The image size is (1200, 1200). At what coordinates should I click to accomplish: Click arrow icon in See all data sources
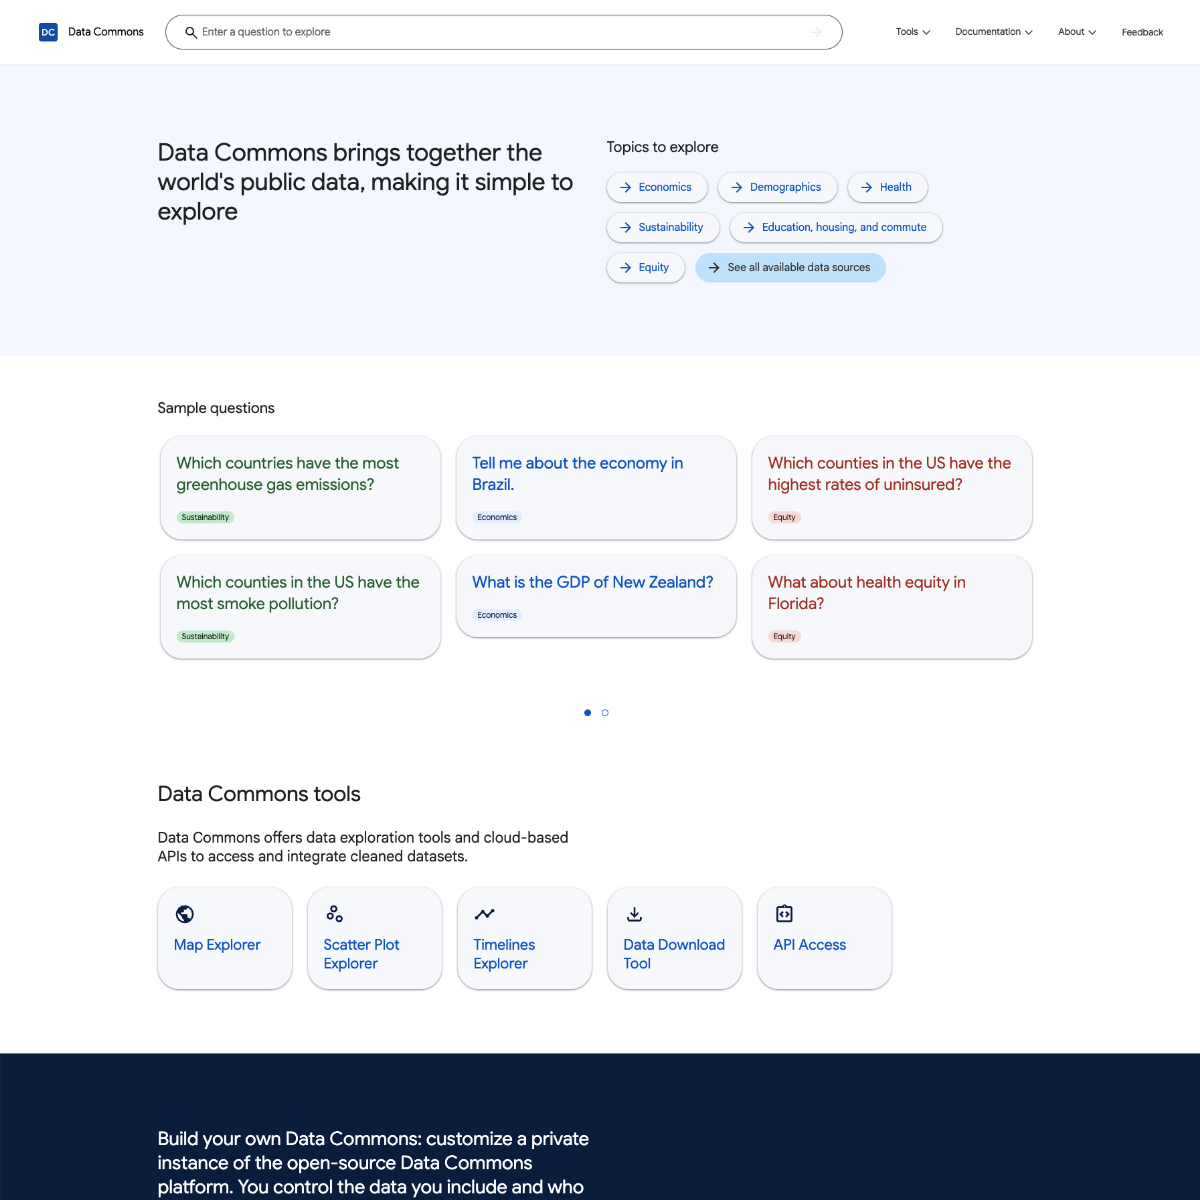714,267
